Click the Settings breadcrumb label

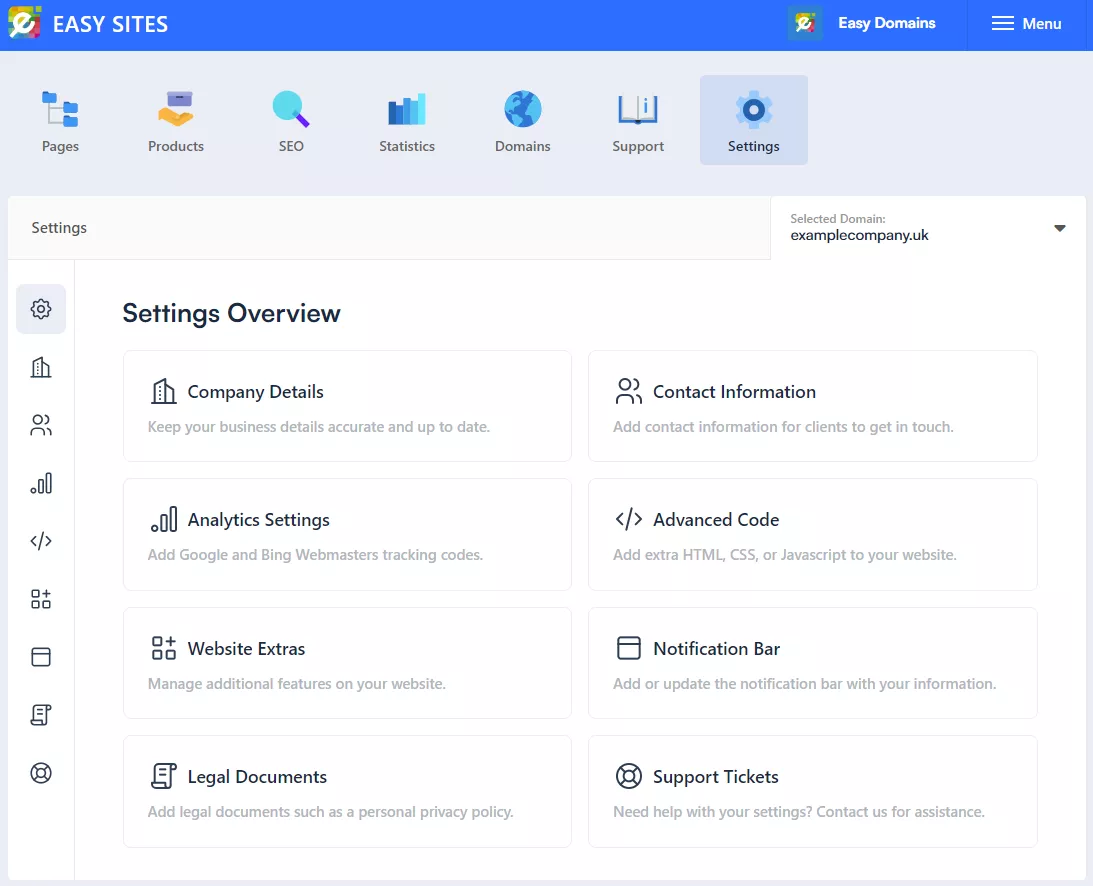pyautogui.click(x=58, y=227)
